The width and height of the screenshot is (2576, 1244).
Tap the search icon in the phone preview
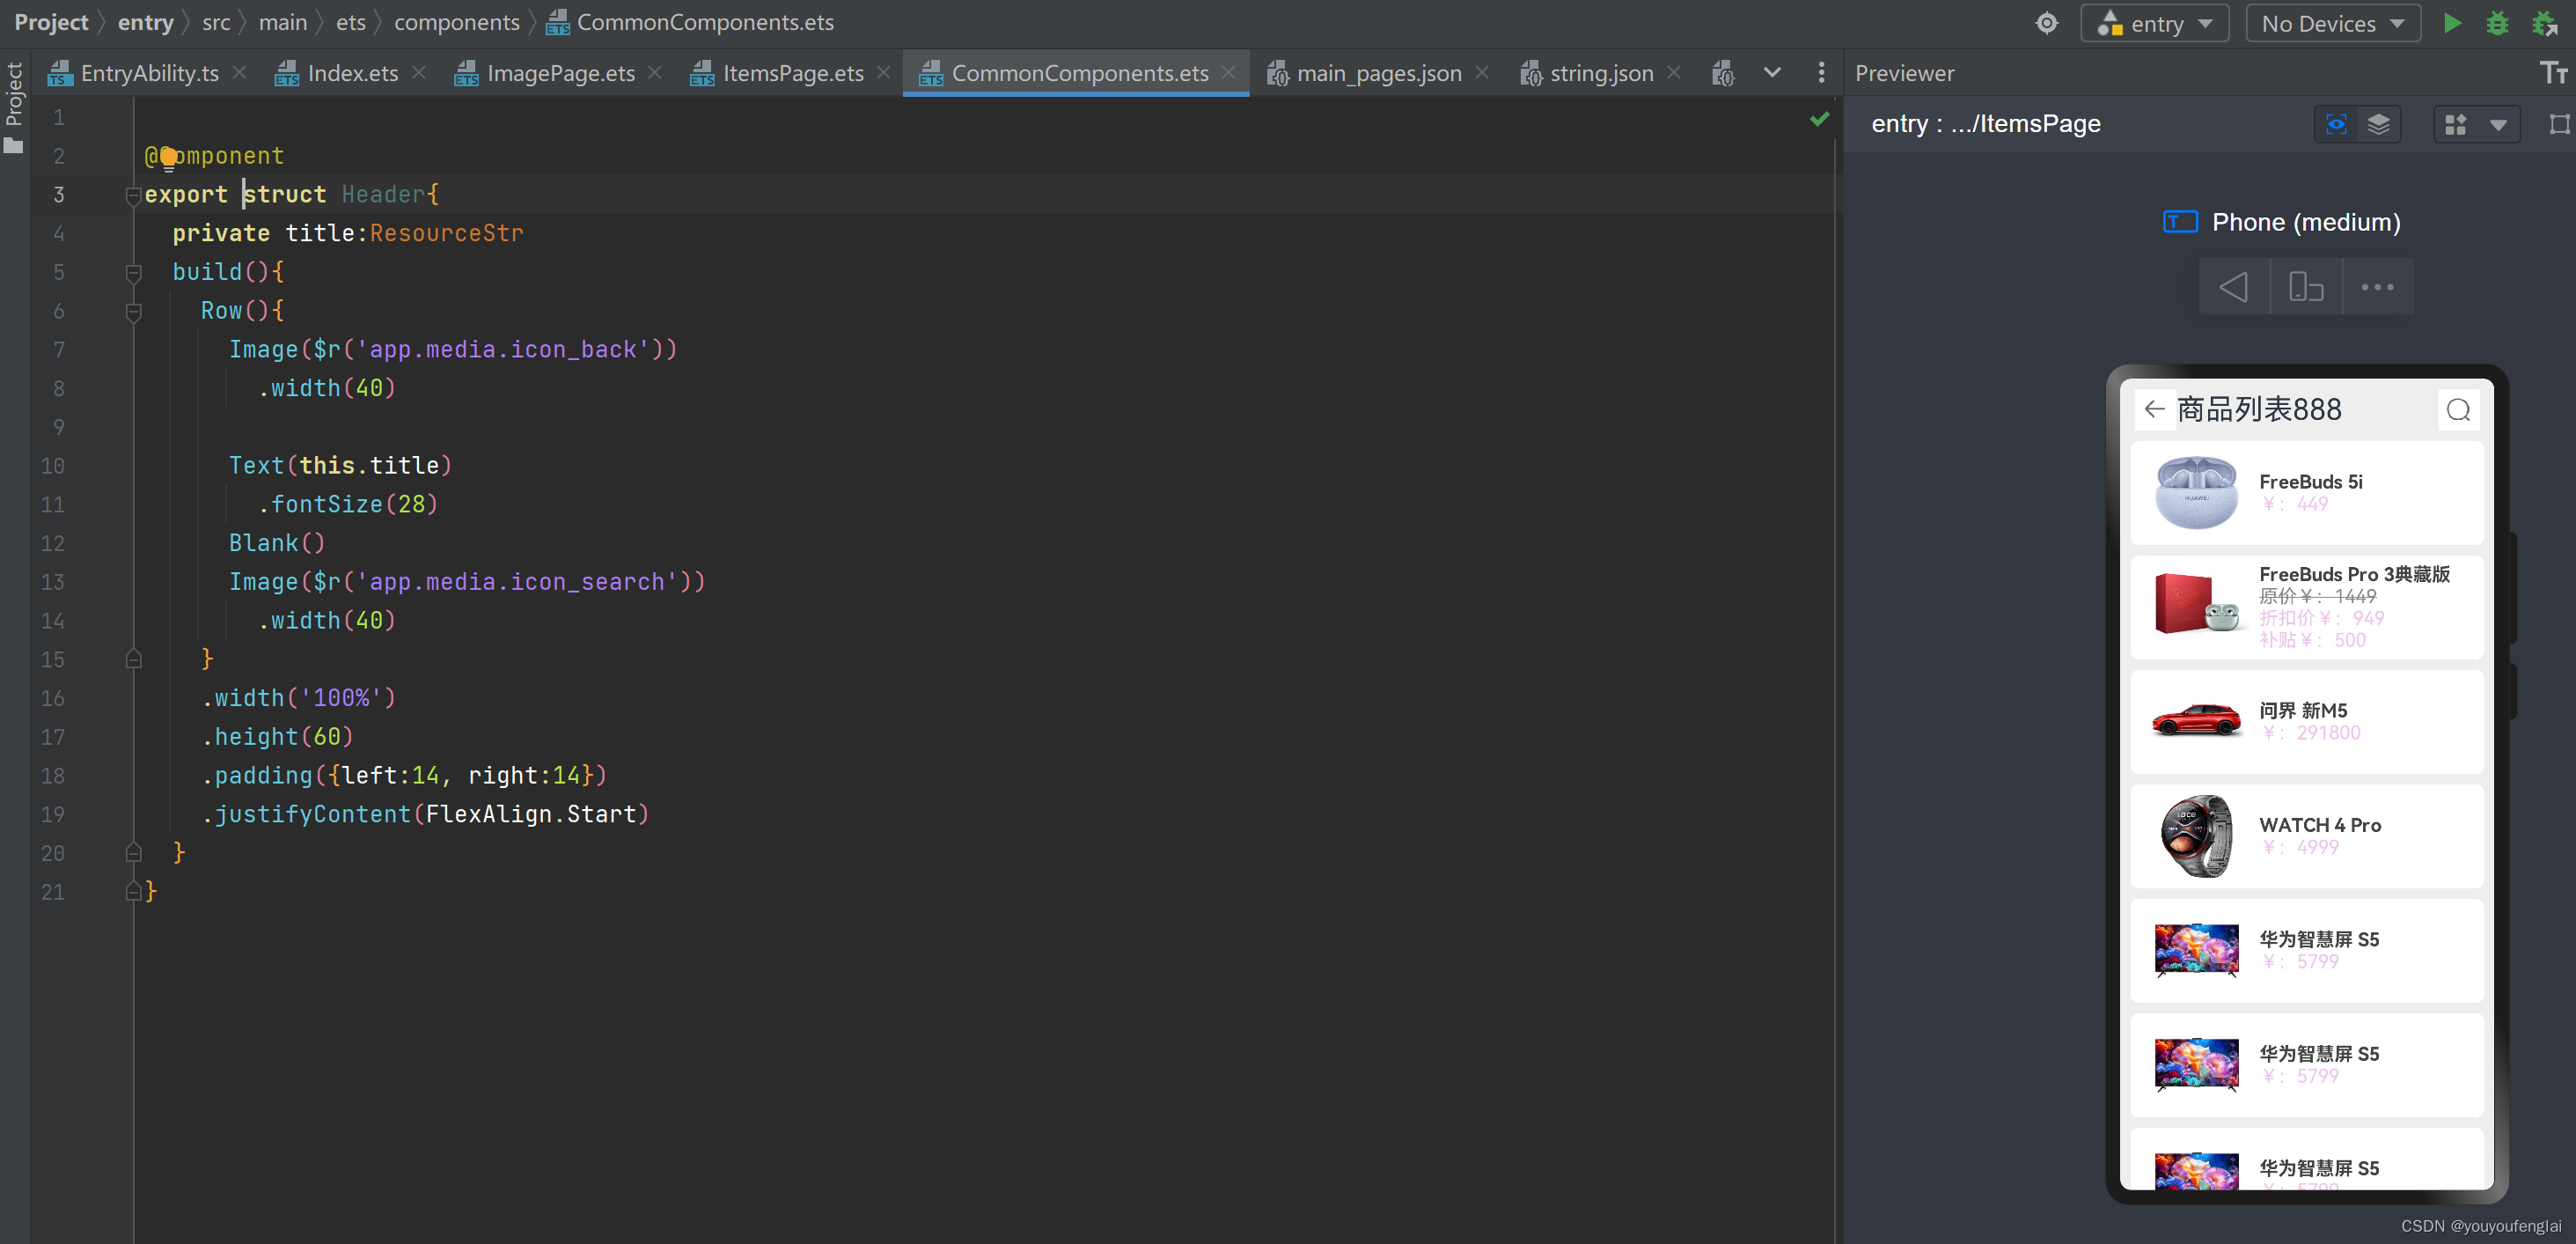click(x=2458, y=409)
